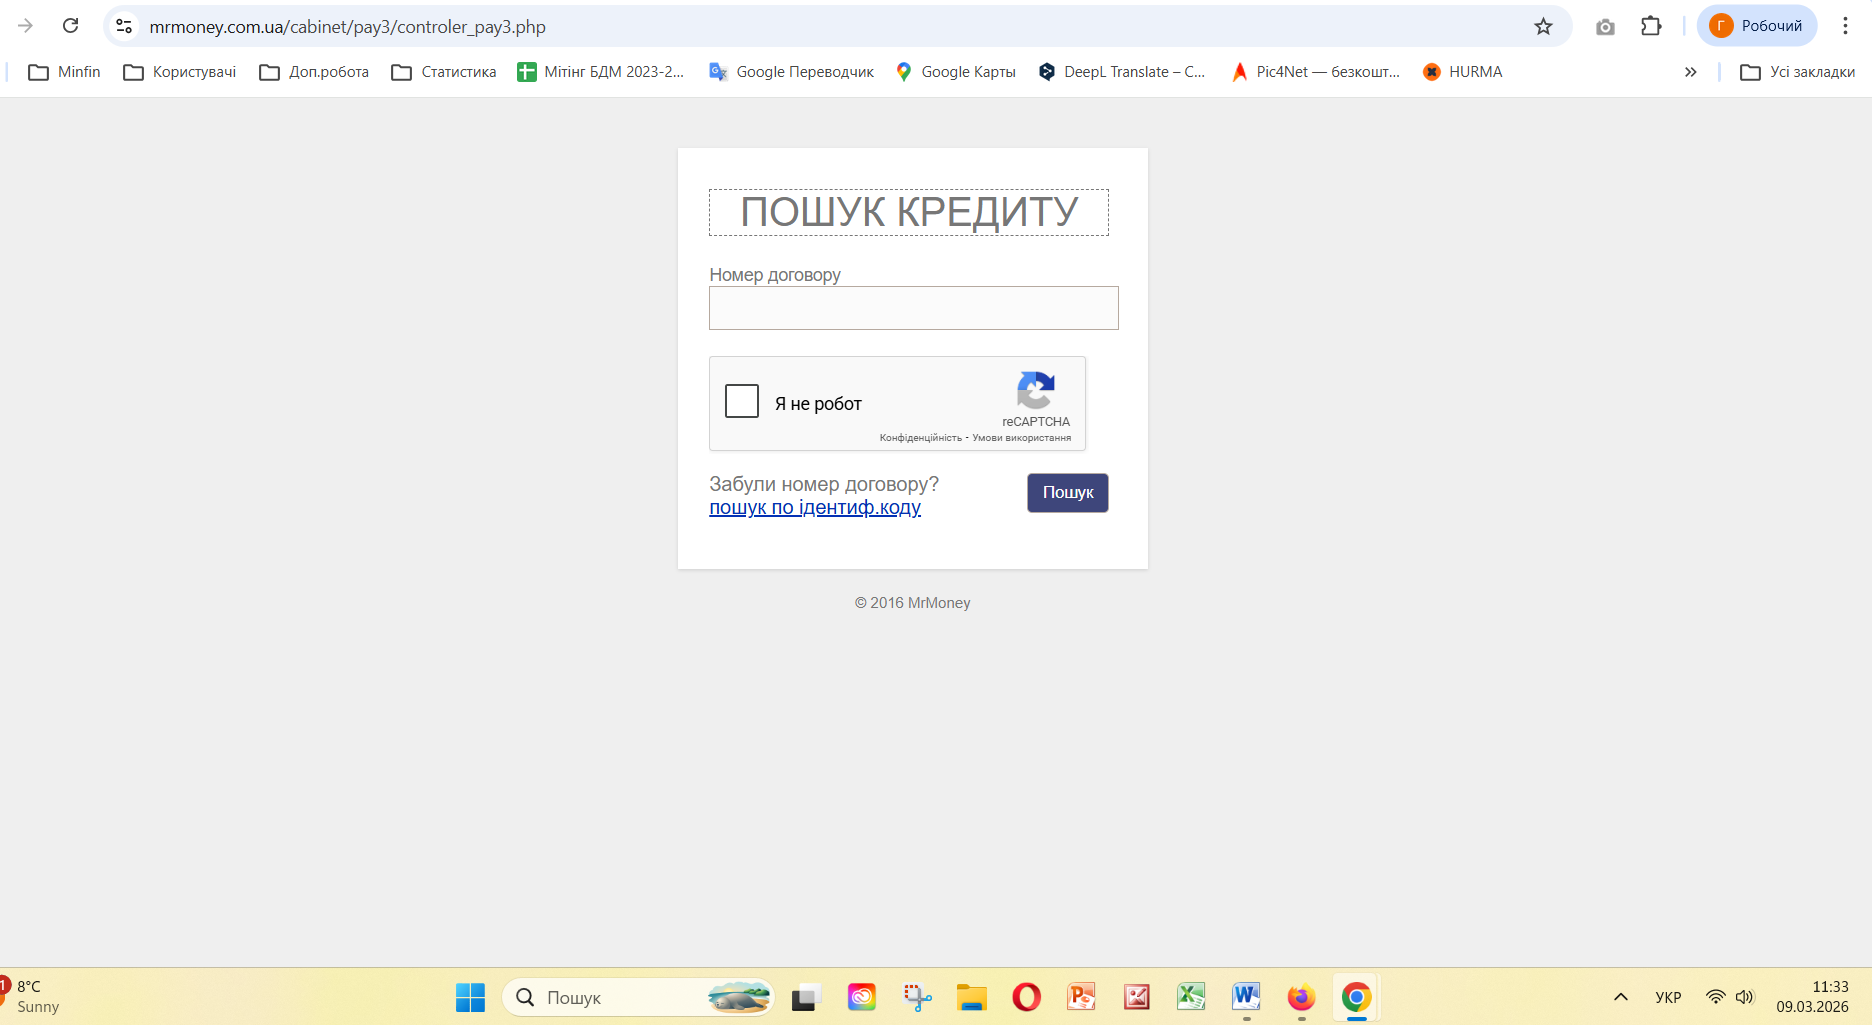This screenshot has width=1872, height=1025.
Task: Follow the пошук по ідентиф.коду link
Action: coord(815,508)
